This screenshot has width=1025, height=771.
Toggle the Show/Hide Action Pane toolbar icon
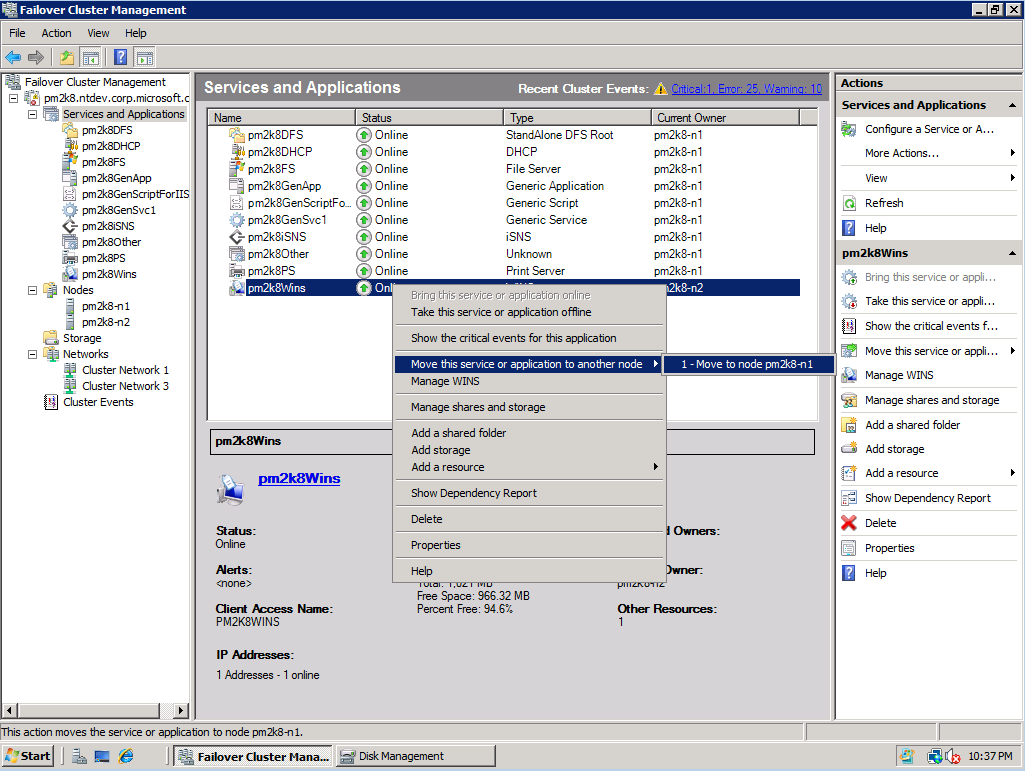pyautogui.click(x=144, y=57)
